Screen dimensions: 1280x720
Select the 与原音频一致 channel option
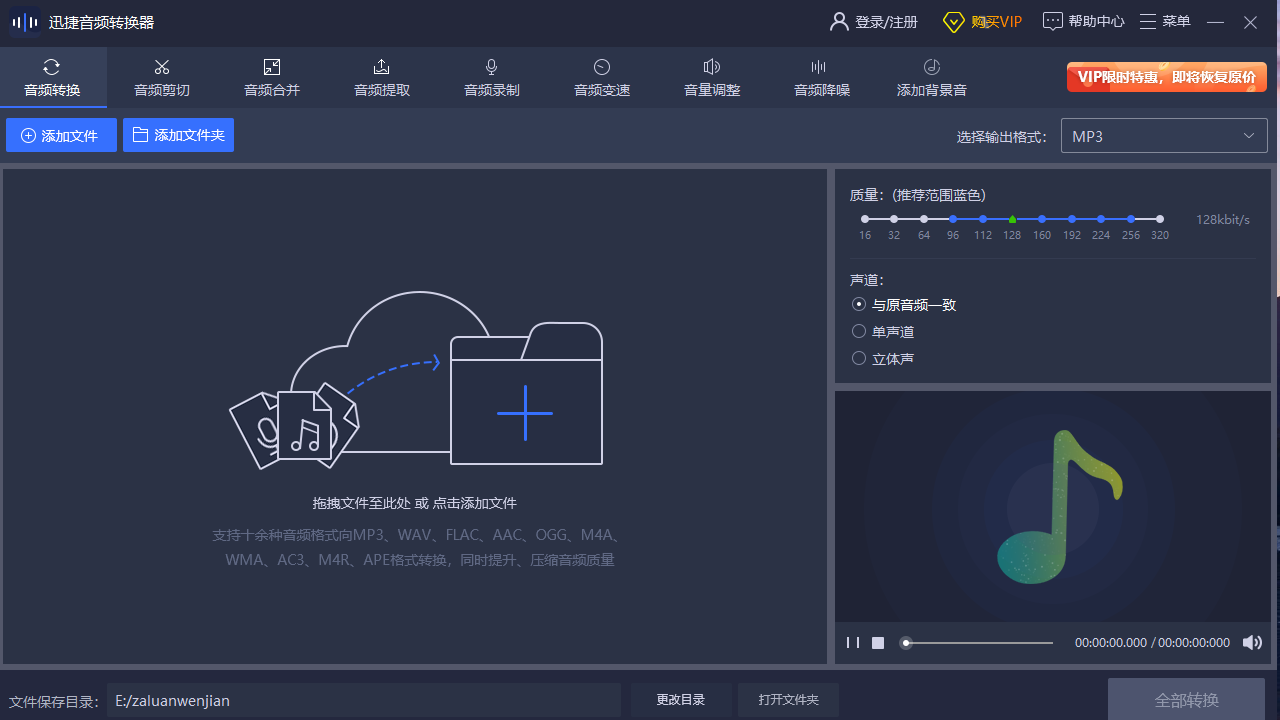pos(858,304)
